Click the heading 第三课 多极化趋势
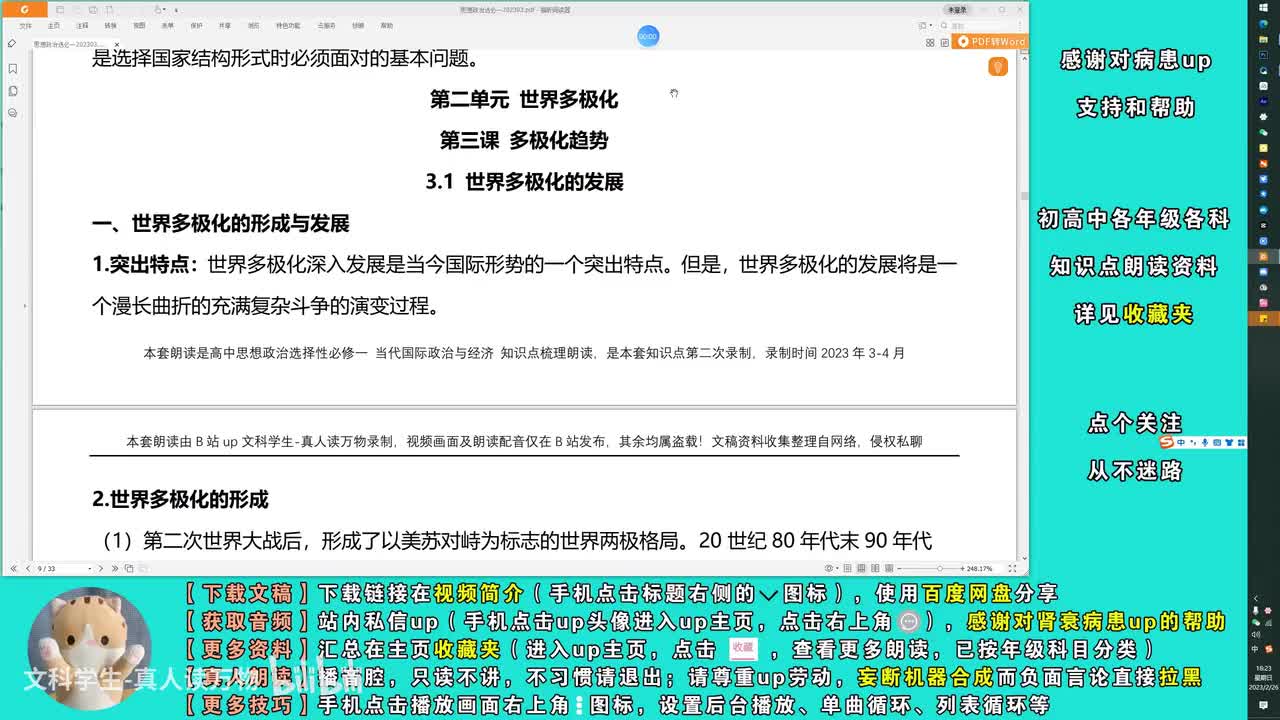 click(x=524, y=140)
